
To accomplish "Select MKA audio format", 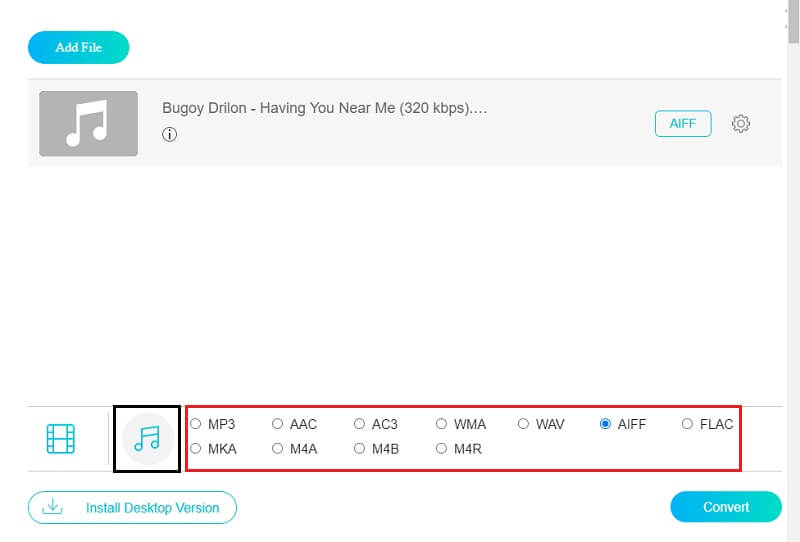I will coord(196,449).
